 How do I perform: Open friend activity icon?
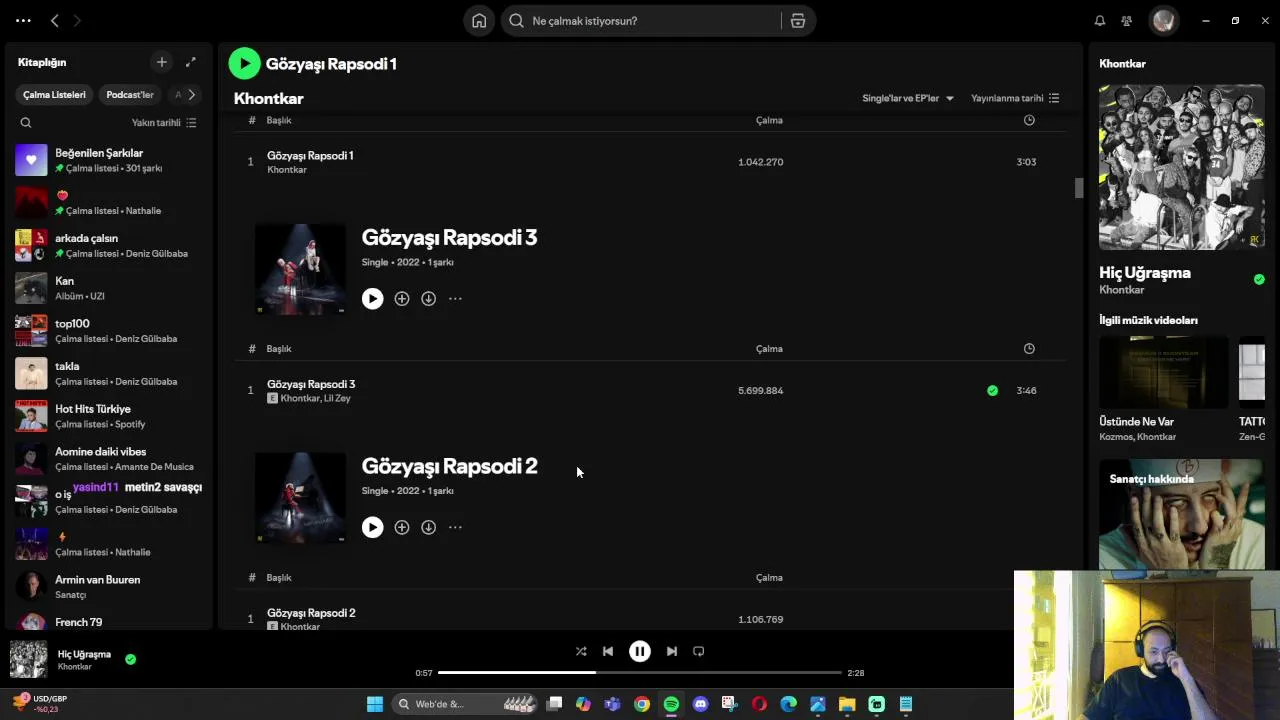point(1127,21)
